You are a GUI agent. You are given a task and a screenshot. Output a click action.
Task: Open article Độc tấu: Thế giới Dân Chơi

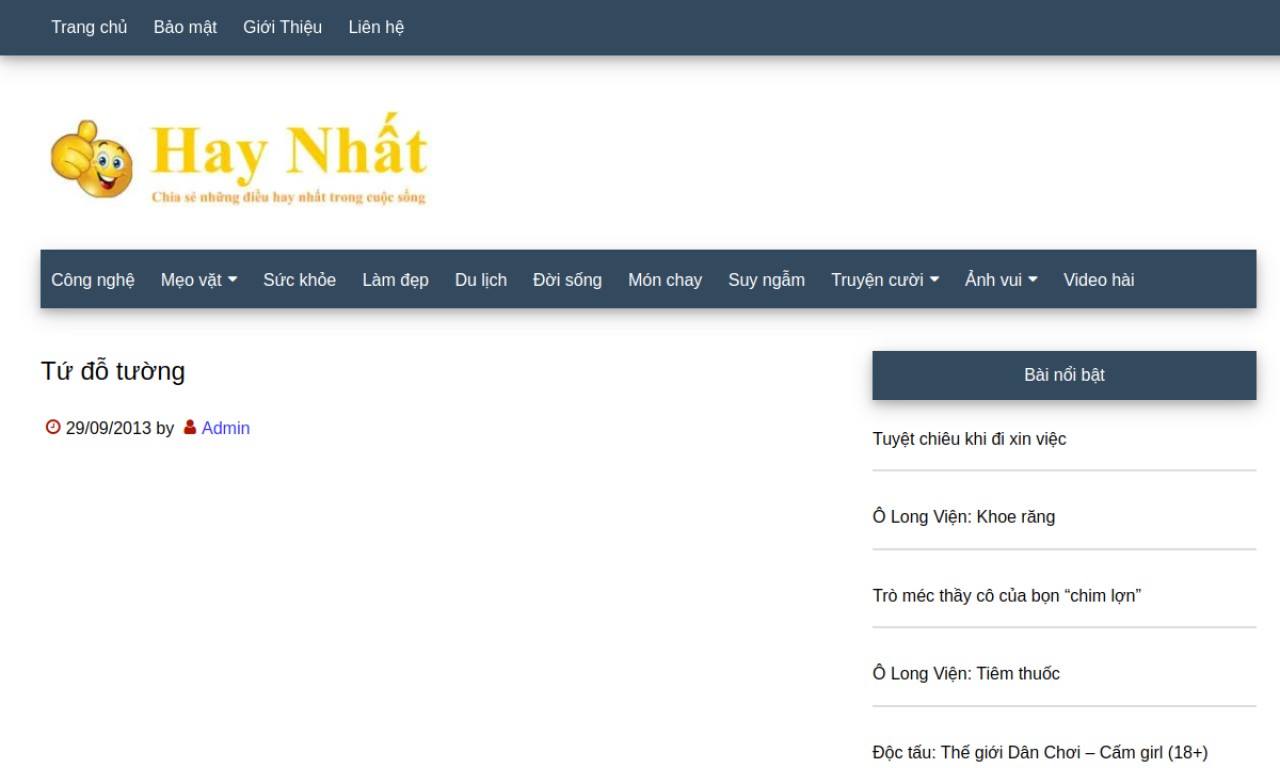point(1040,753)
